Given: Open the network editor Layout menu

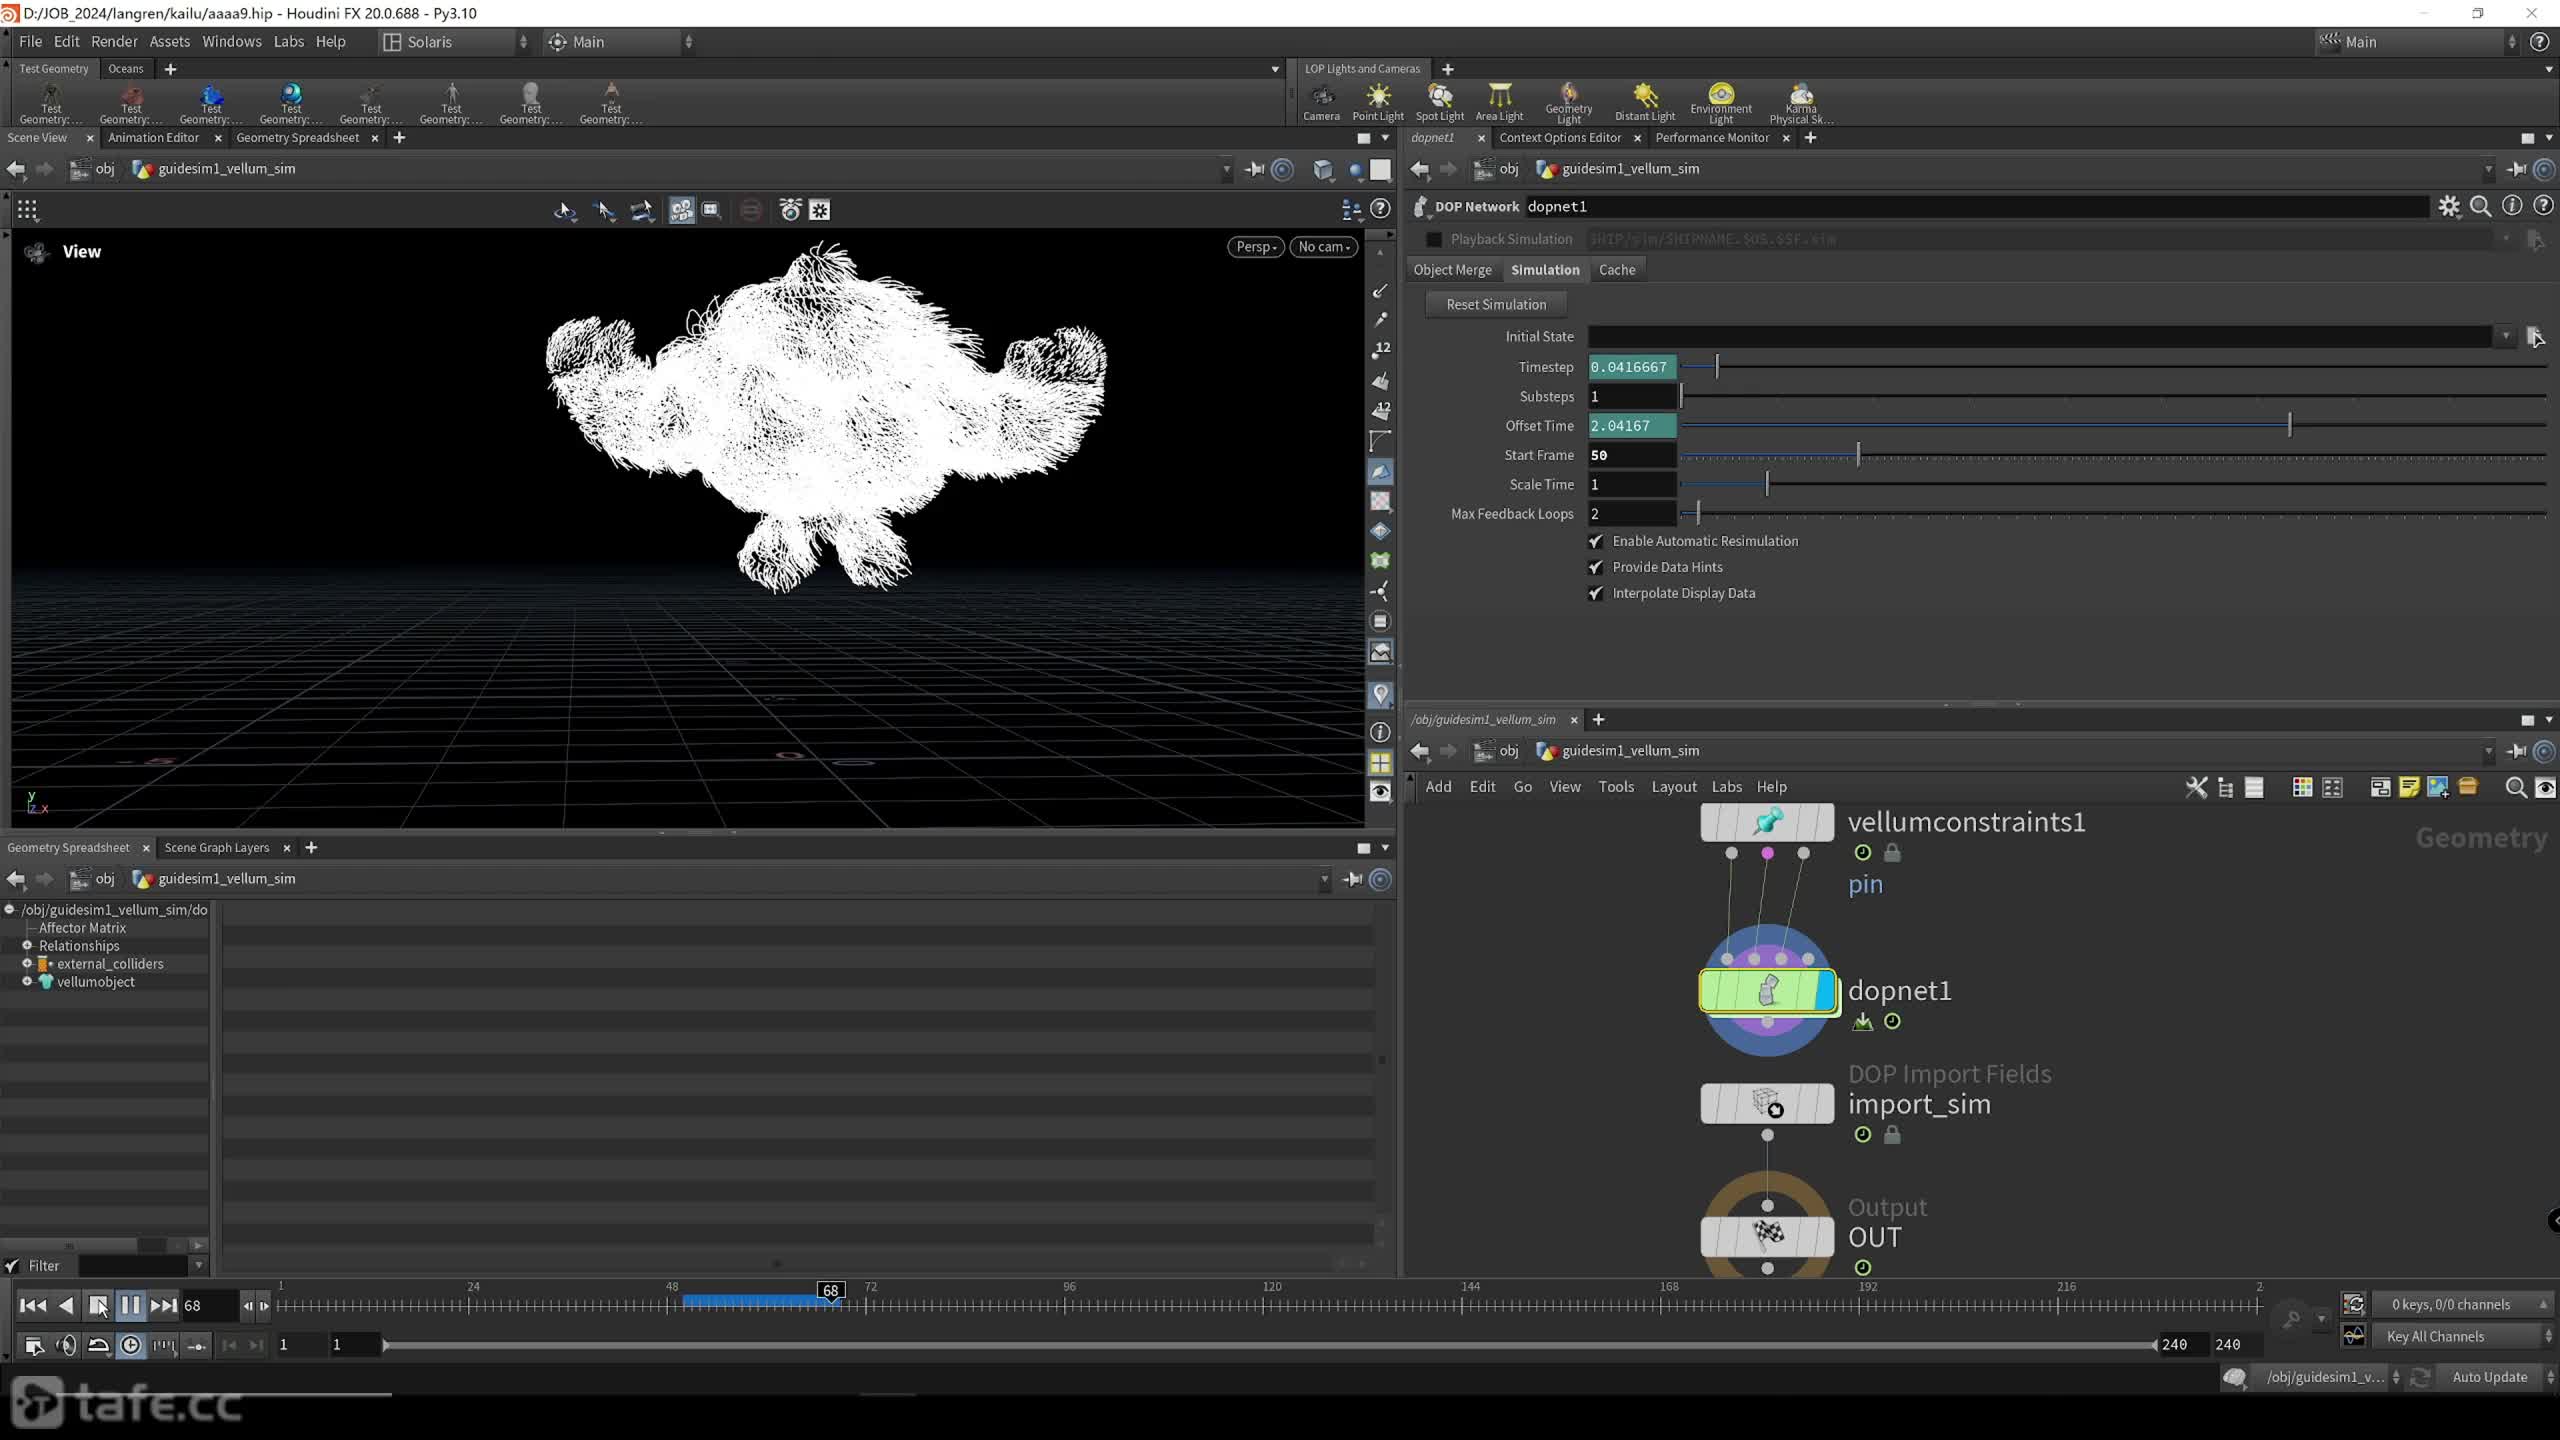Looking at the screenshot, I should click(x=1674, y=787).
